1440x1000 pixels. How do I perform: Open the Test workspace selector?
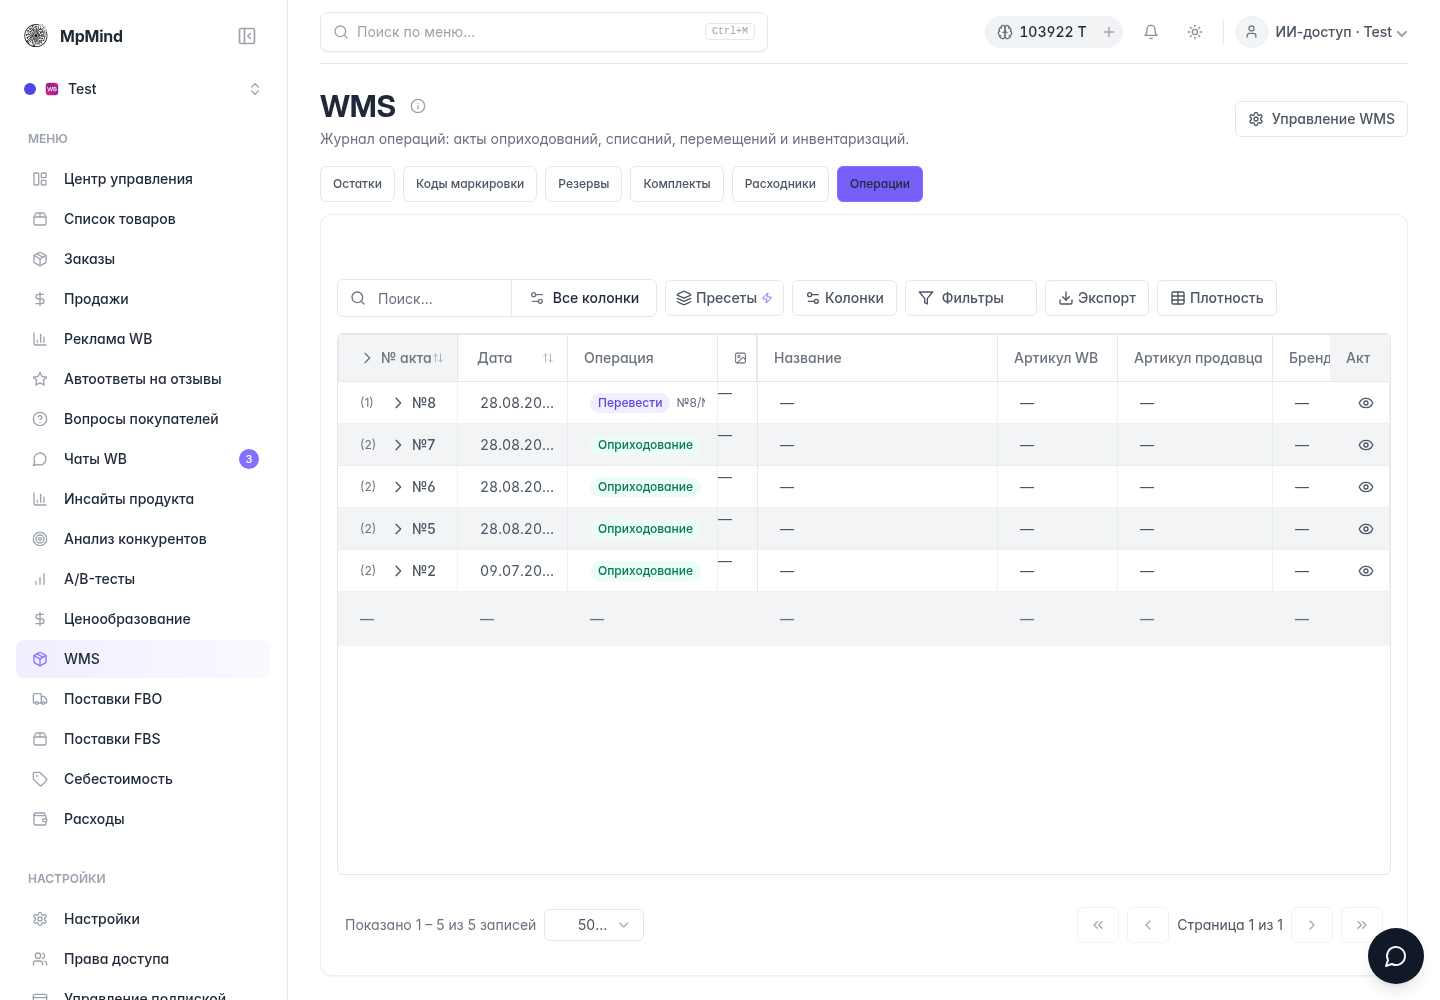143,89
